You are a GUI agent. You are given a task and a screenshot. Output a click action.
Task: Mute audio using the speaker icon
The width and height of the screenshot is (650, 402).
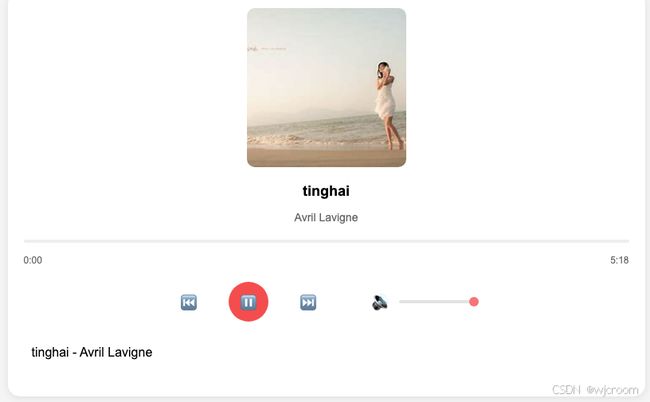point(379,303)
